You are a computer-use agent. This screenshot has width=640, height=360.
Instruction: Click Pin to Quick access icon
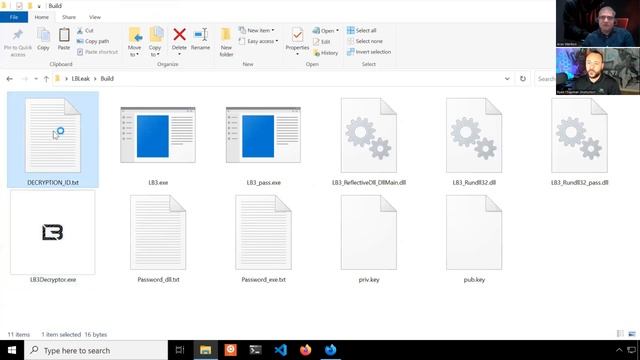click(x=18, y=34)
